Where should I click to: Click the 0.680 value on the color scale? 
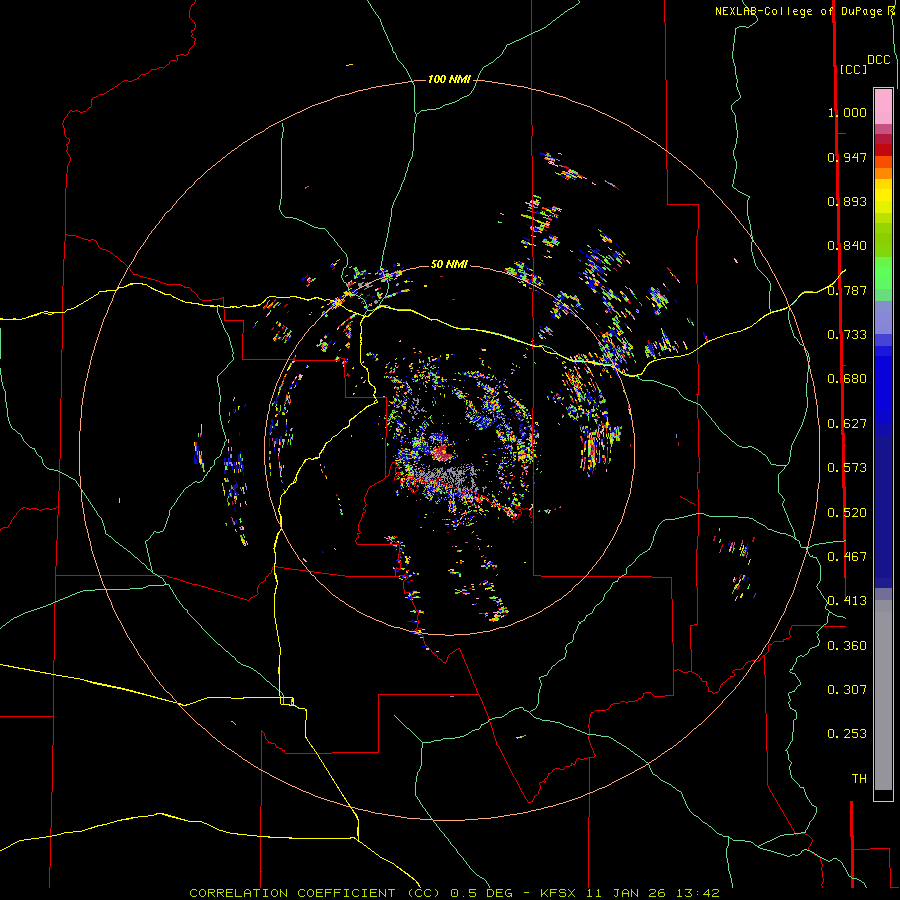847,379
